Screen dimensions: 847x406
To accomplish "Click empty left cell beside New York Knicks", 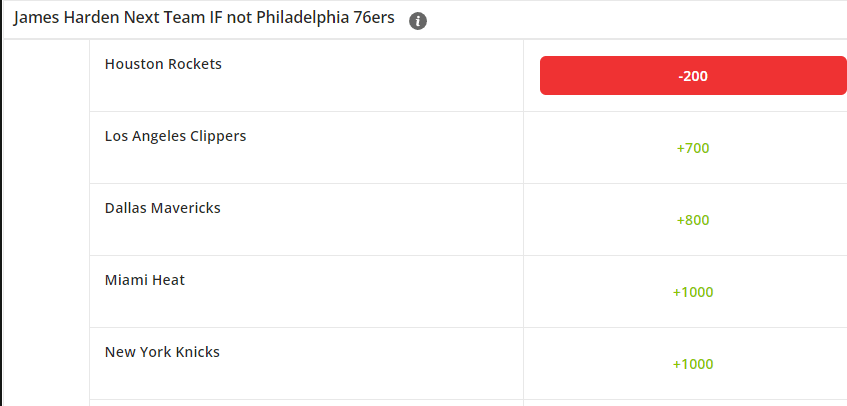I will 46,363.
